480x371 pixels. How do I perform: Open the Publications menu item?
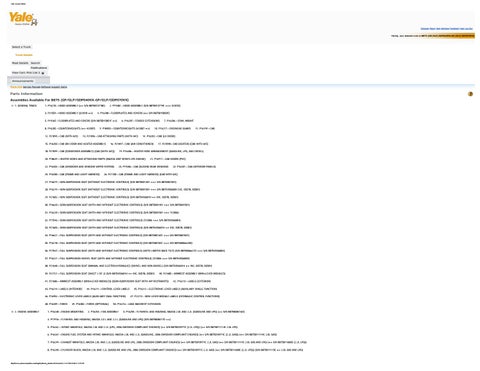tap(39, 68)
